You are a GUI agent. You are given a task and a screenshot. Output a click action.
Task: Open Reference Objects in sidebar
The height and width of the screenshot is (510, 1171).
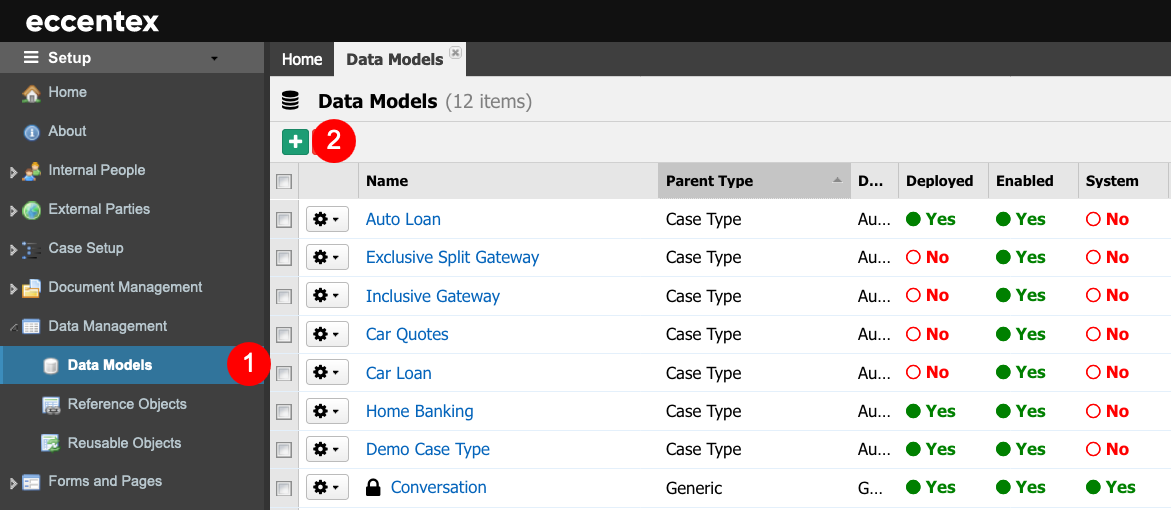click(x=127, y=404)
